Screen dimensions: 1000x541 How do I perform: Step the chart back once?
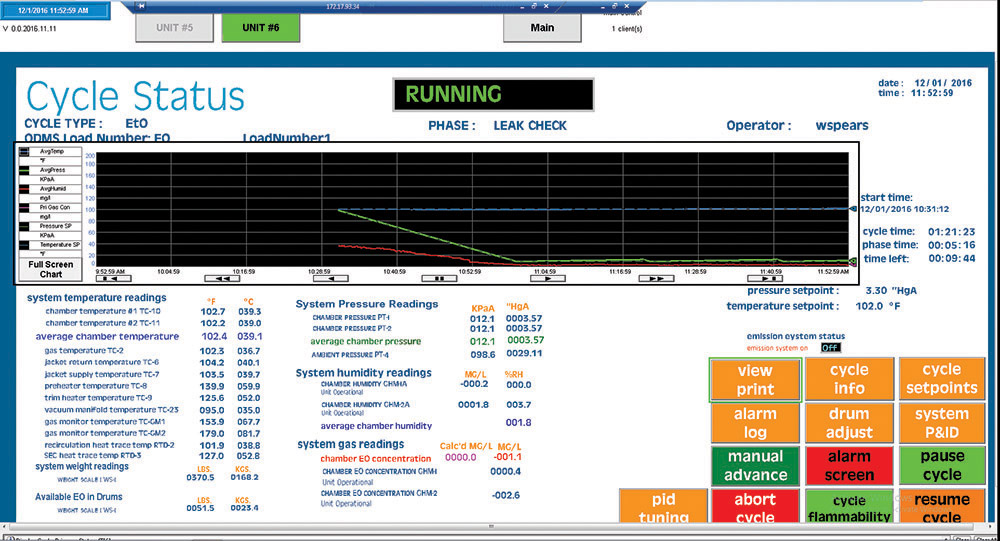[x=330, y=279]
